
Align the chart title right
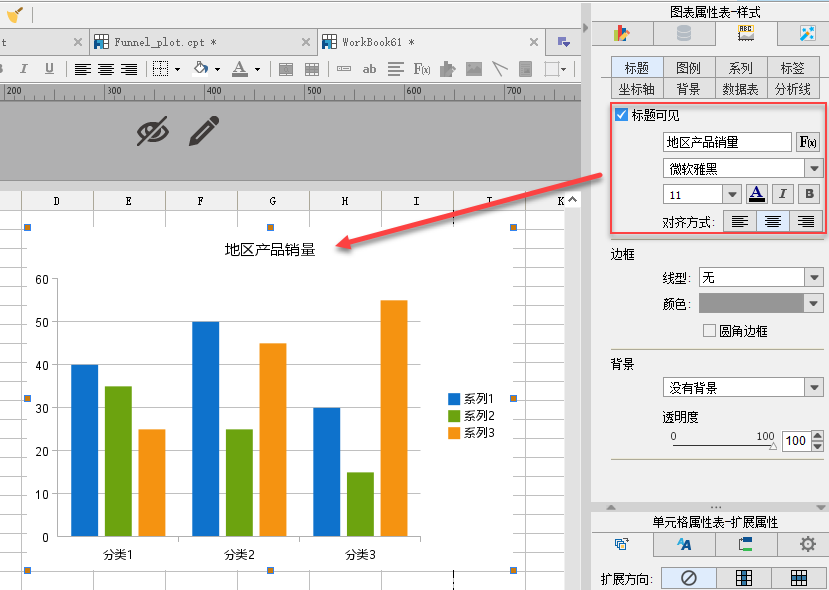[806, 222]
